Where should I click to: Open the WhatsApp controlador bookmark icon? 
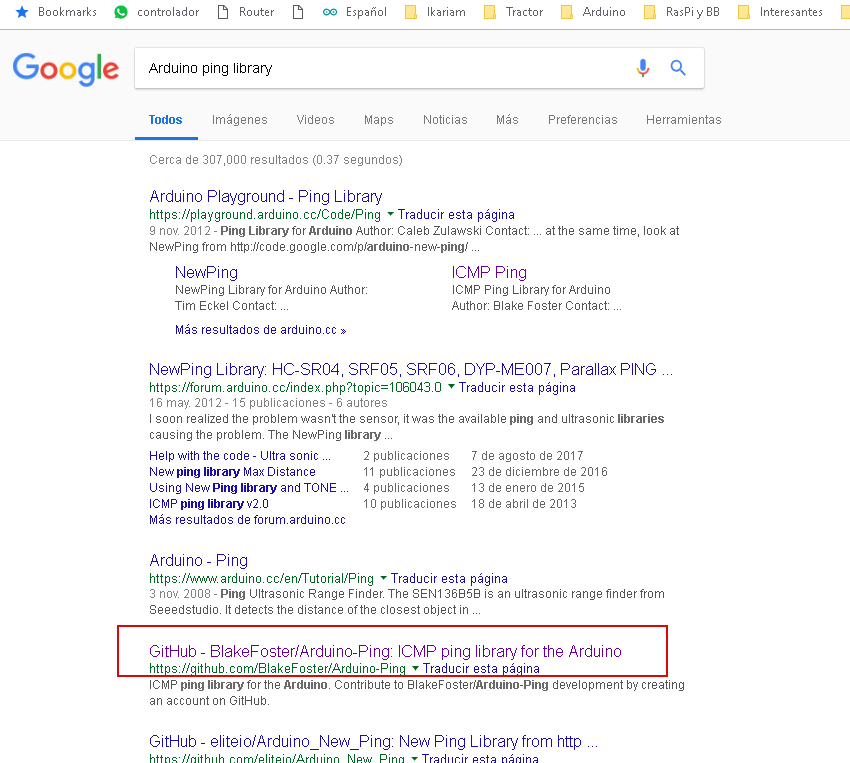coord(121,11)
